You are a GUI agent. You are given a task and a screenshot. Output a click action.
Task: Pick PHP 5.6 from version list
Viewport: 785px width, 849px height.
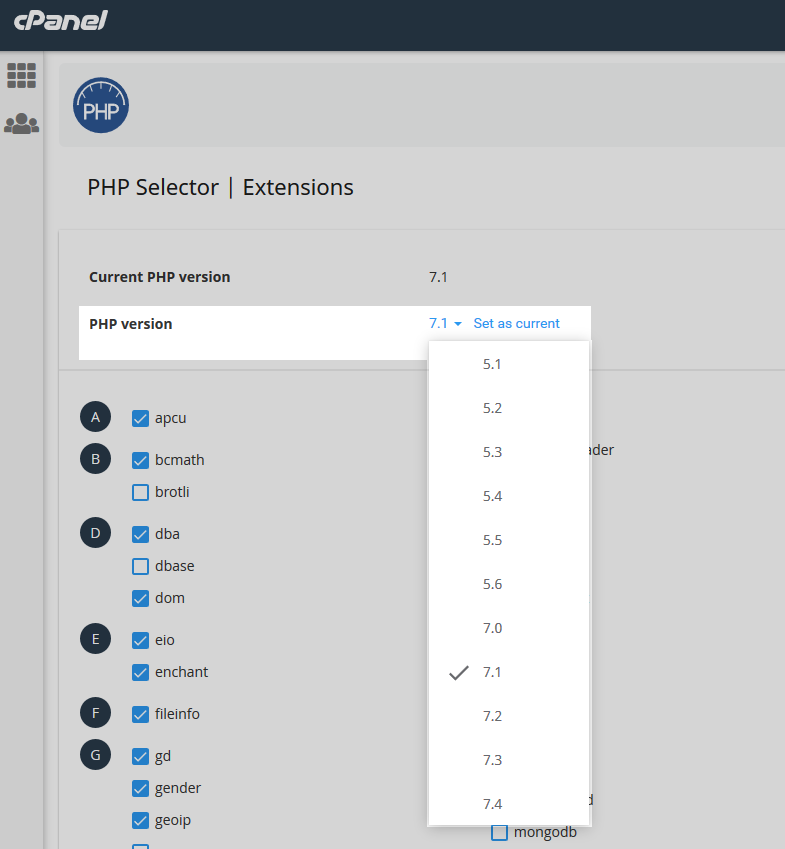509,584
